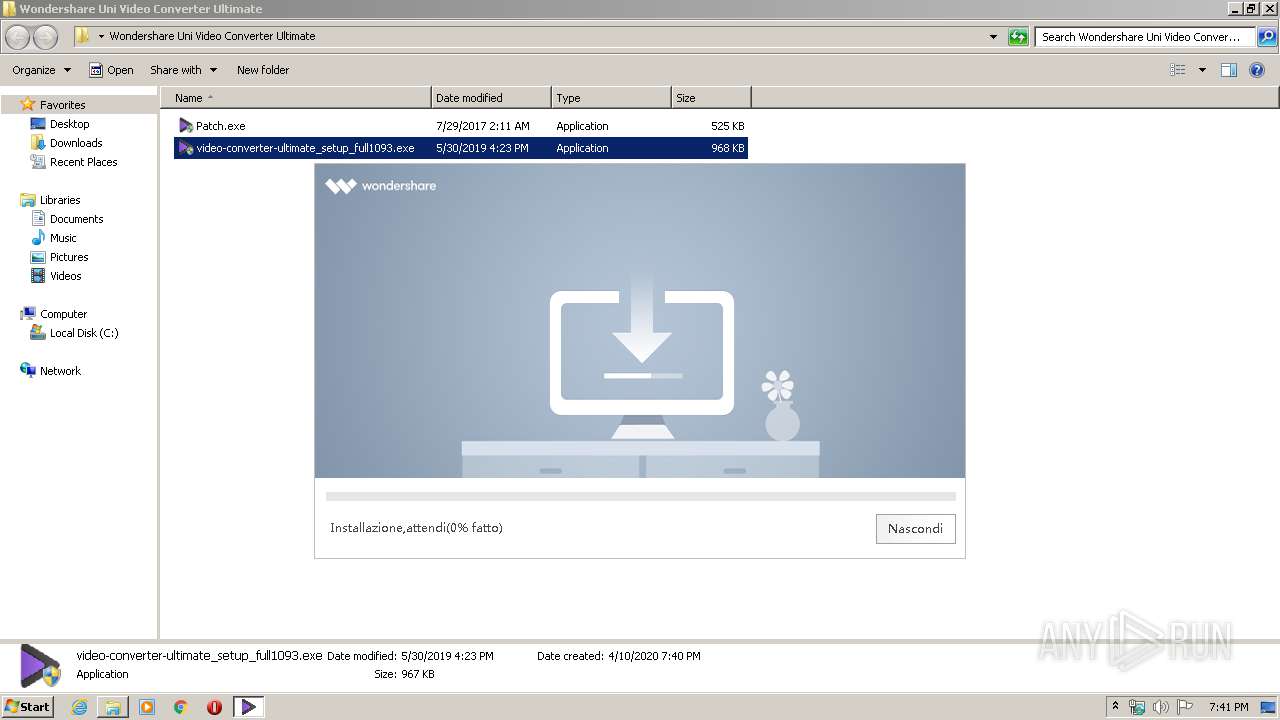Open the Explorer help icon

click(x=1258, y=70)
